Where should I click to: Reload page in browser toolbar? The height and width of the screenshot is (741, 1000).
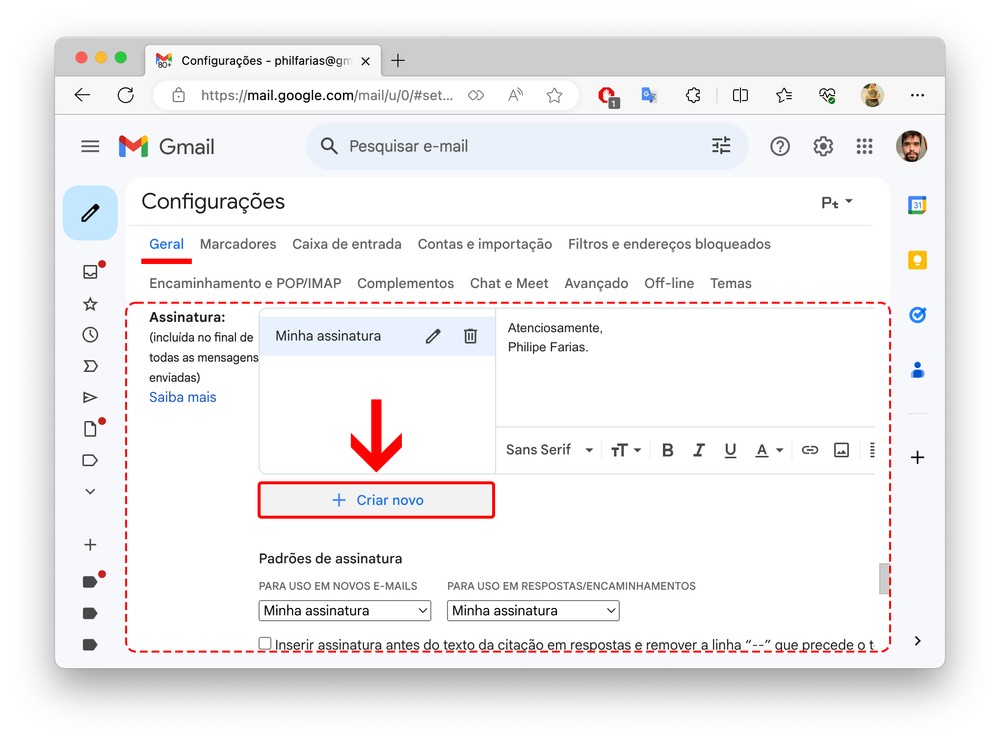point(126,95)
